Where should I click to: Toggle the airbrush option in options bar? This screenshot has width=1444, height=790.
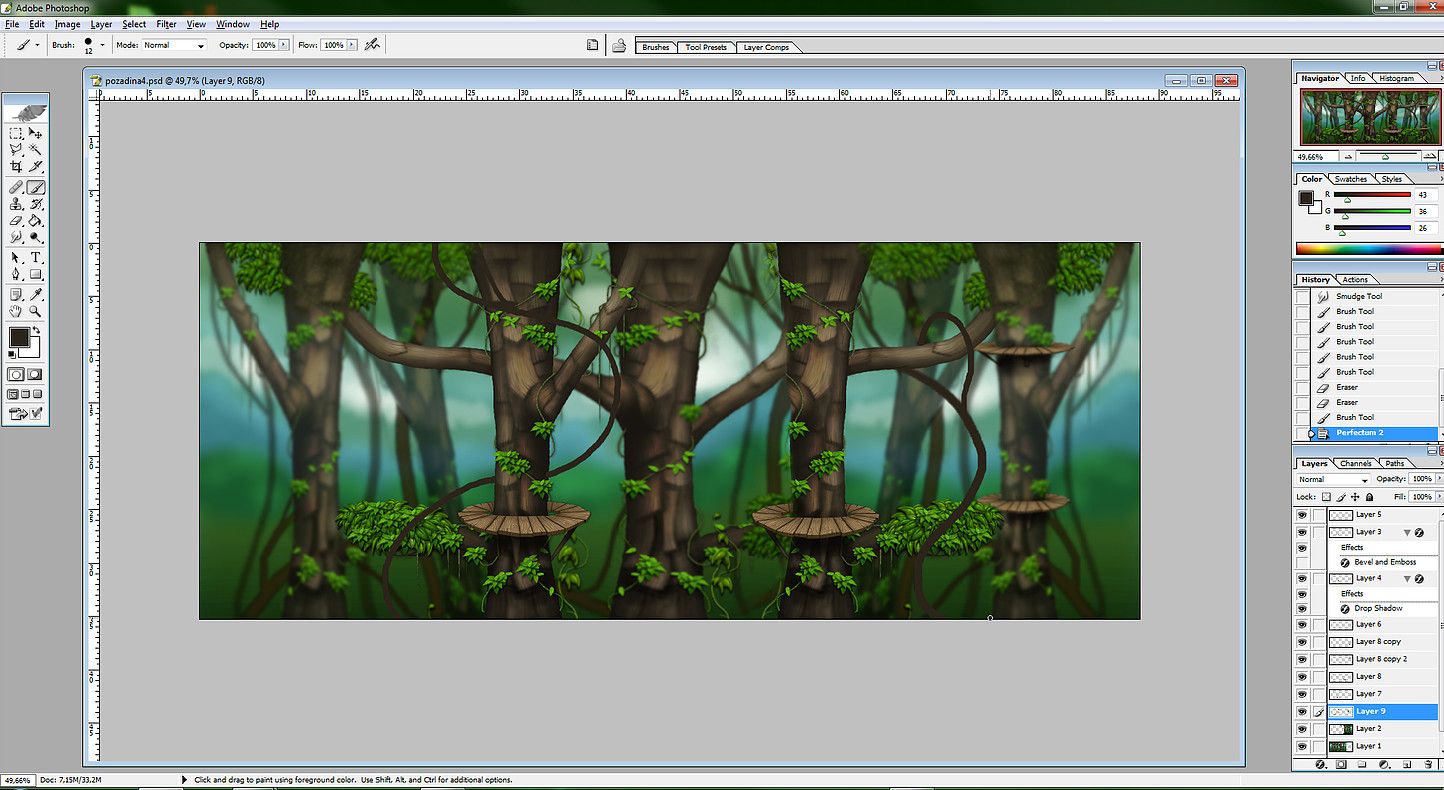[x=372, y=45]
